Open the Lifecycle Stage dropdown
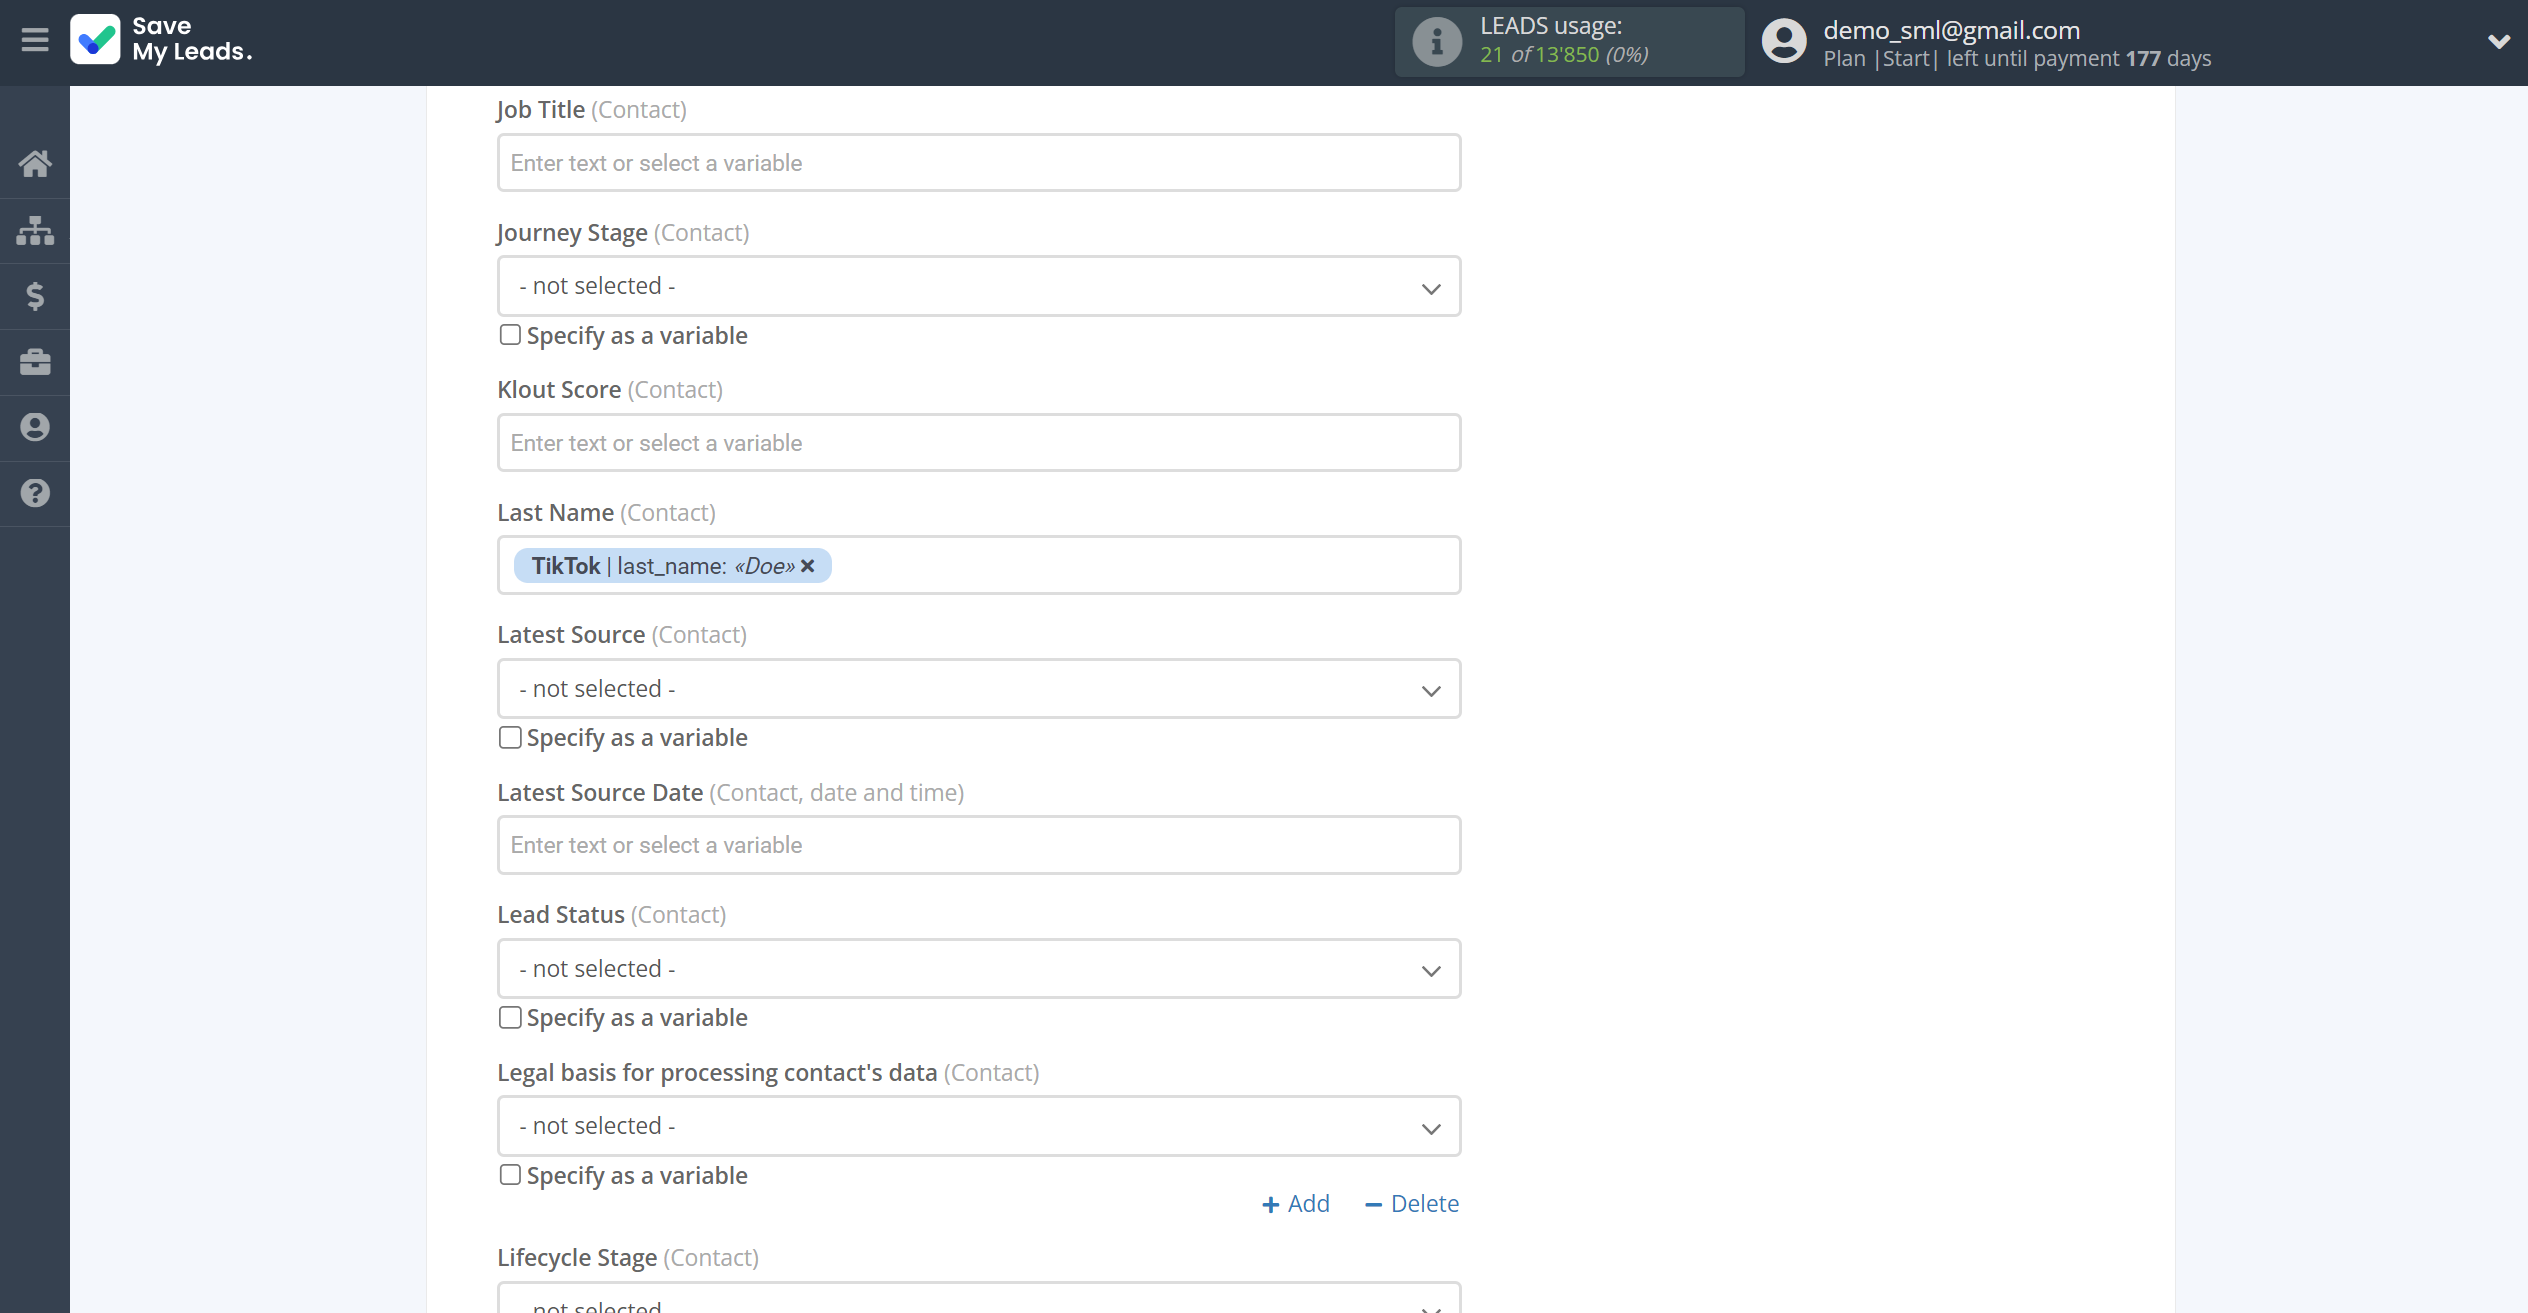 (x=979, y=1298)
